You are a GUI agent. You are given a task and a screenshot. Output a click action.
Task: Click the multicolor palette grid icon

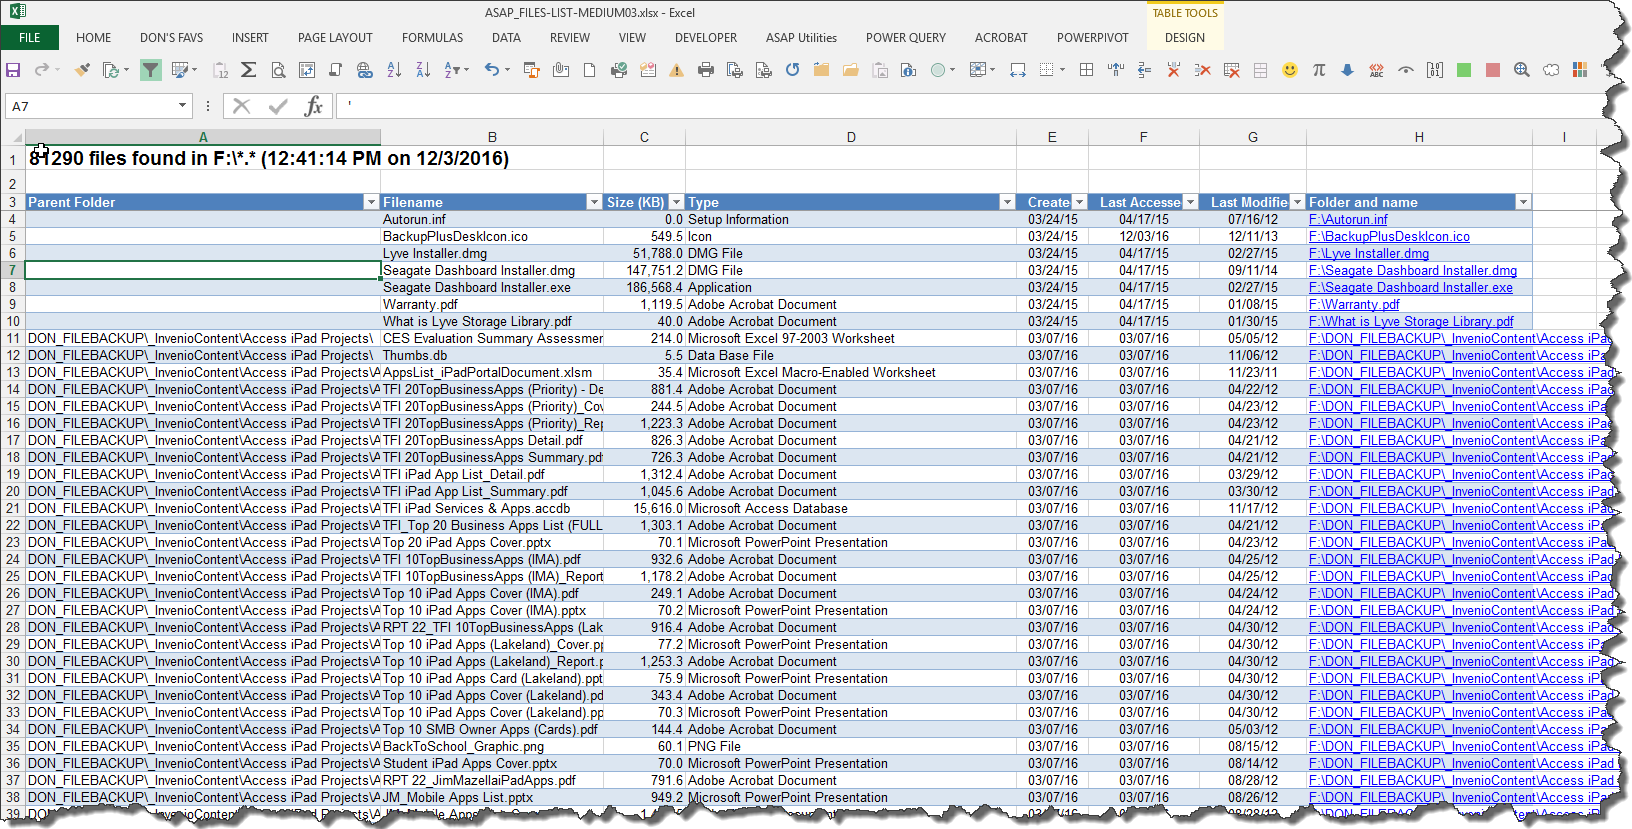[1580, 70]
